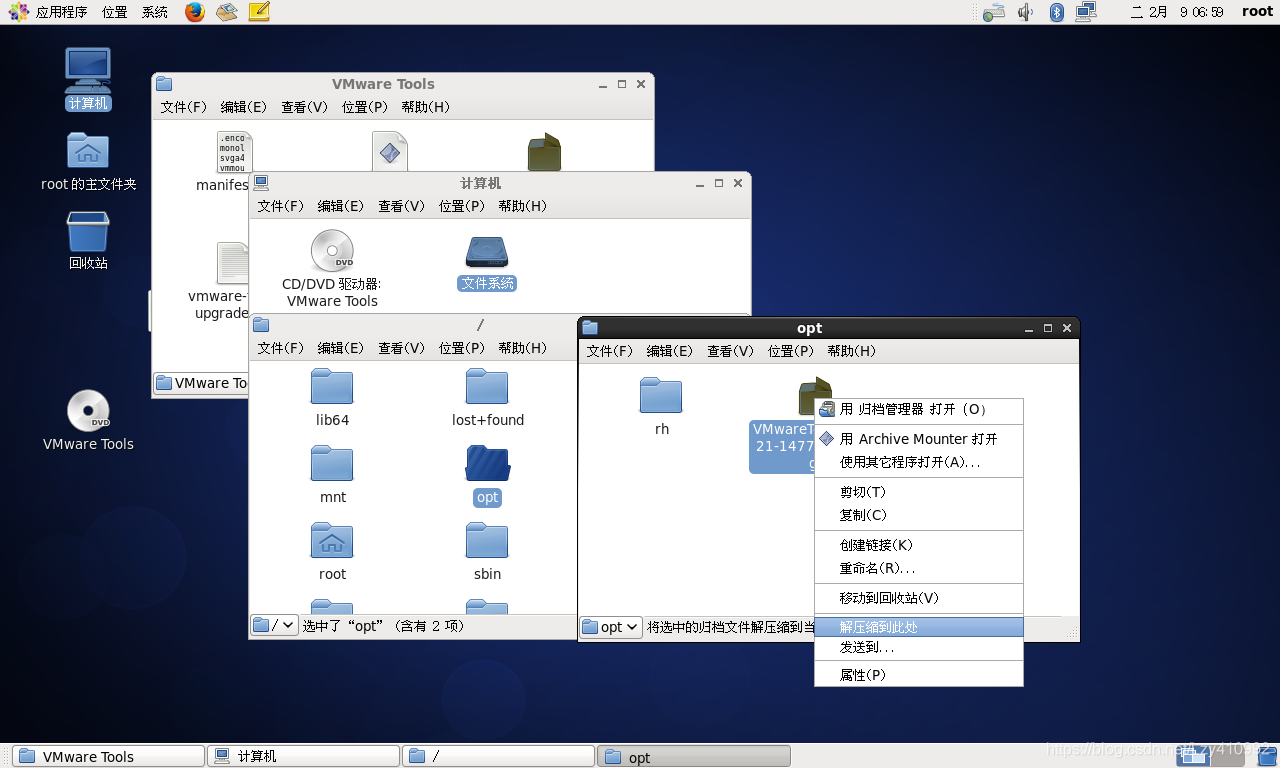The width and height of the screenshot is (1280, 768).
Task: Click the root user label in top panel
Action: pos(1257,12)
